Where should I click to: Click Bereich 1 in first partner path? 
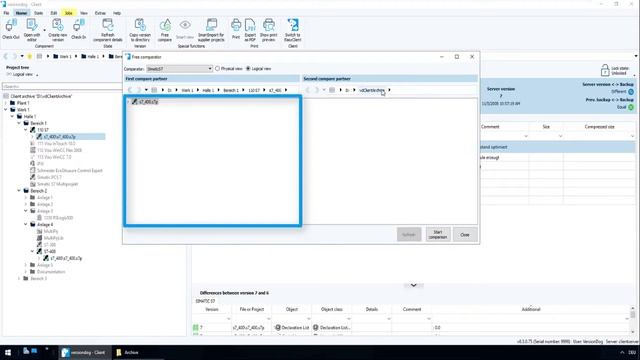231,90
